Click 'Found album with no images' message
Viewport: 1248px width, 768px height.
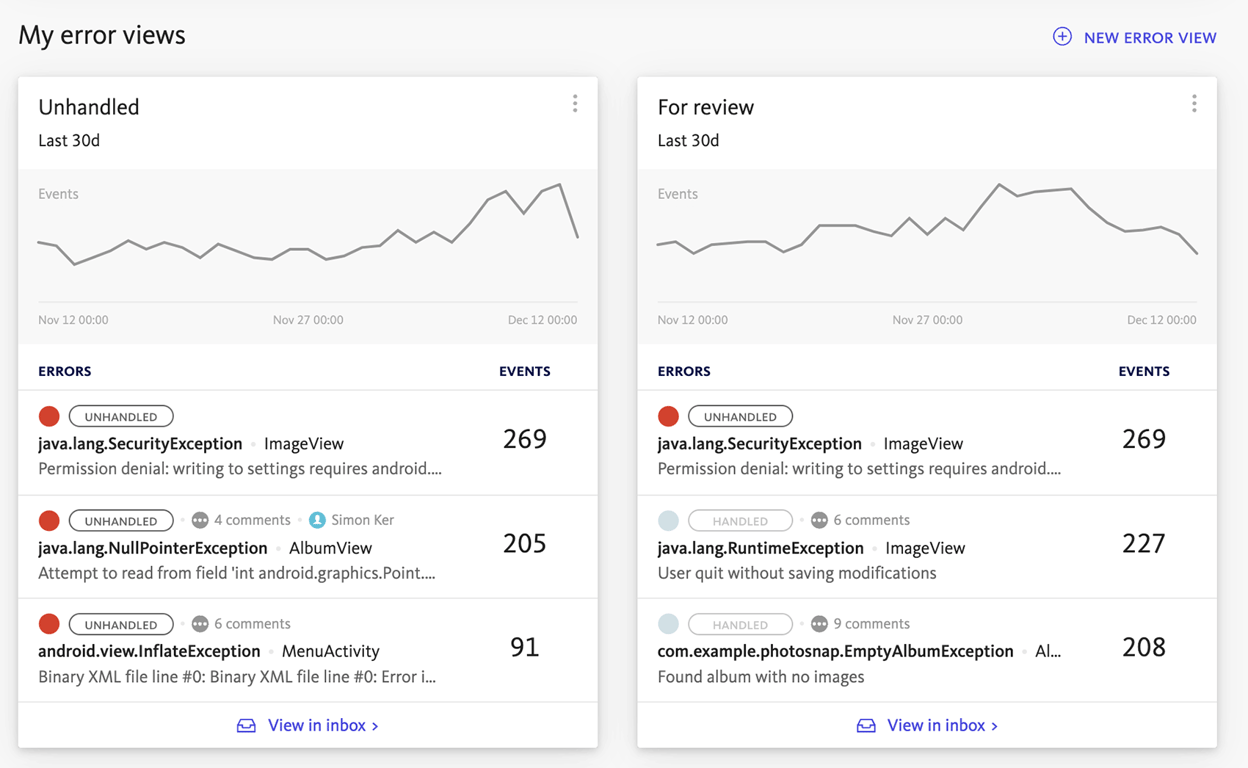point(761,677)
